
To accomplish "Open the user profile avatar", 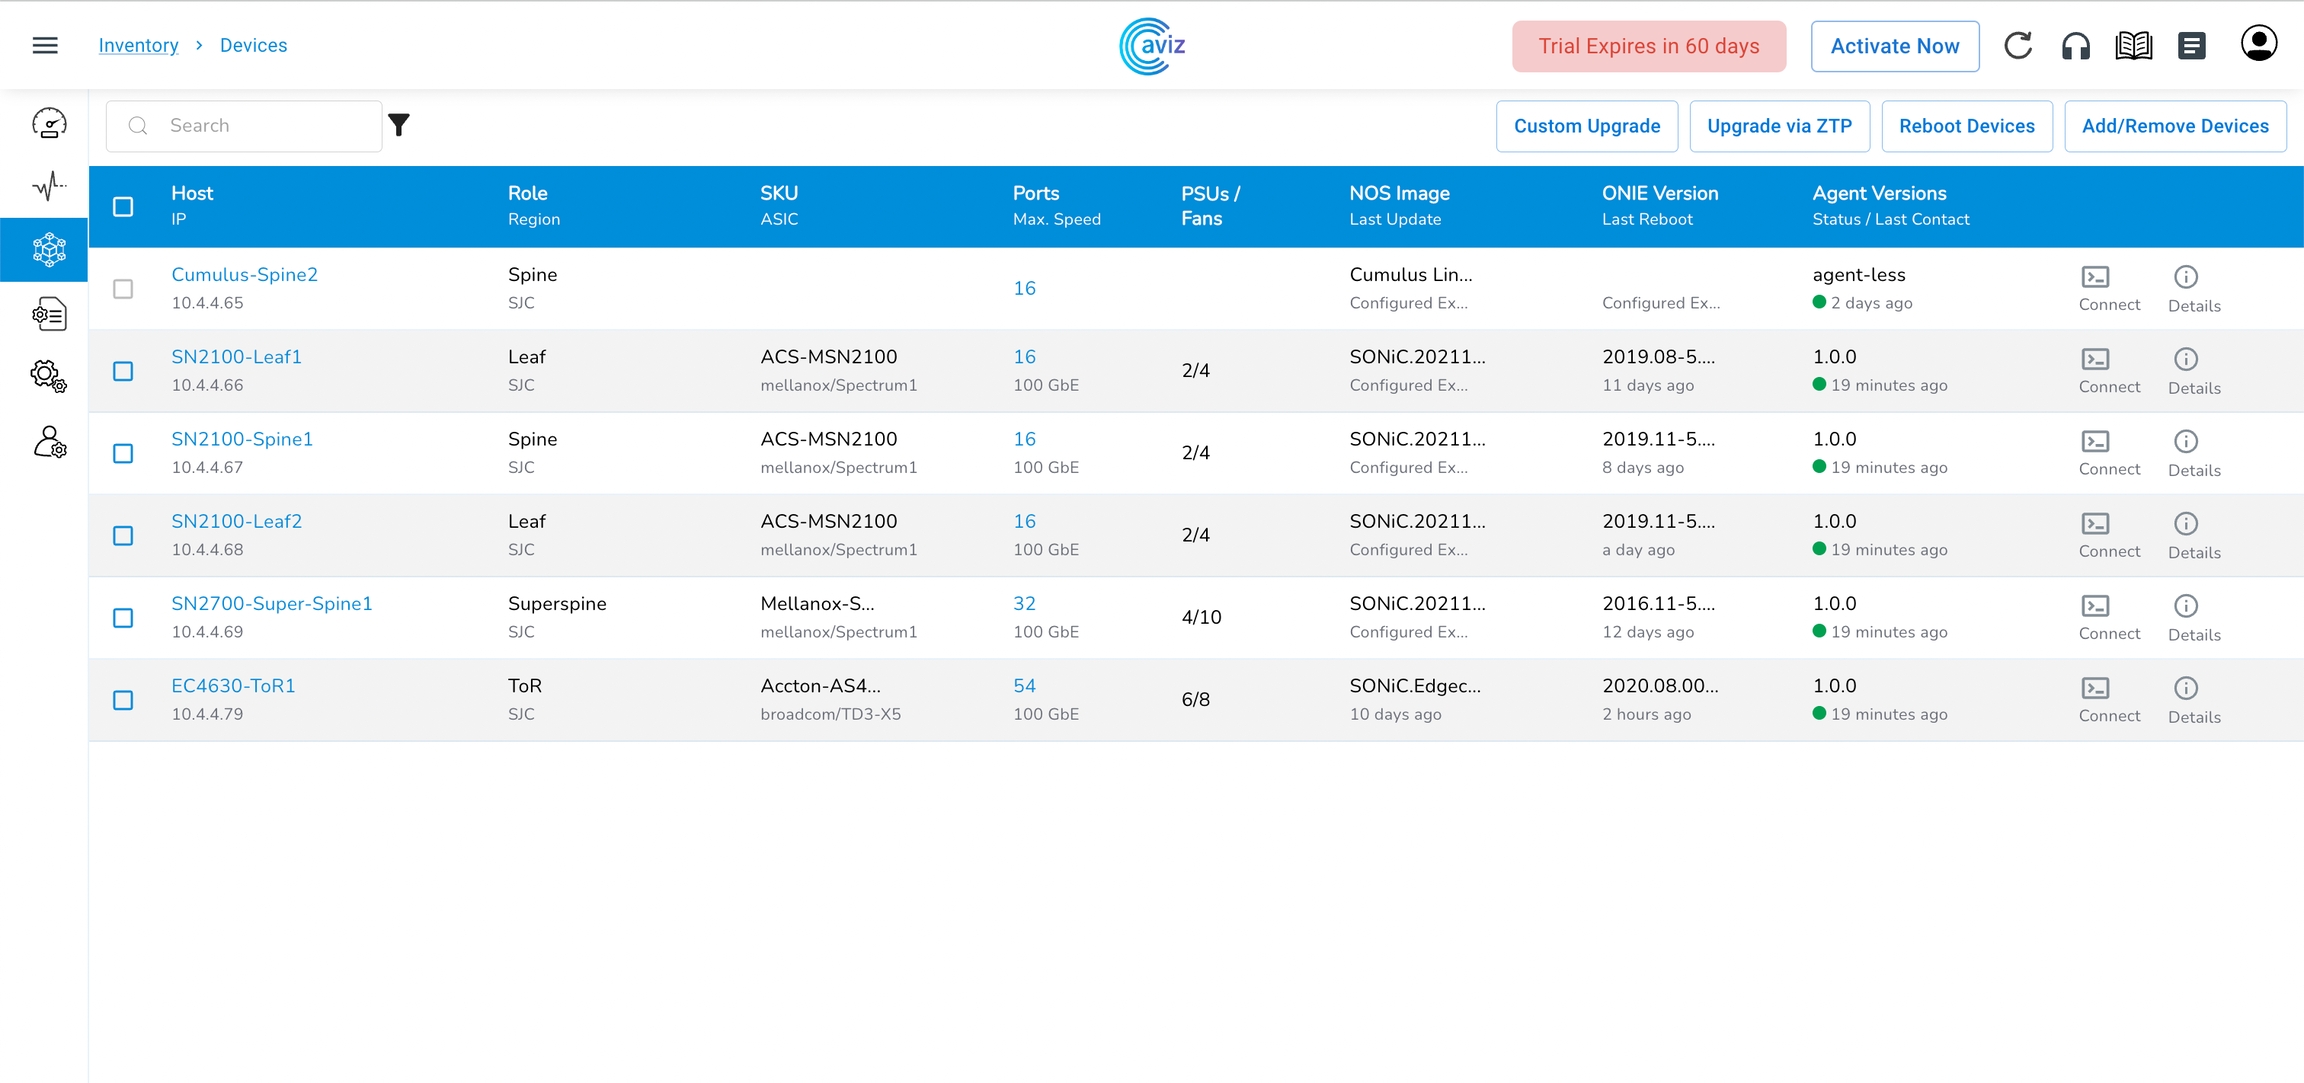I will click(2258, 44).
